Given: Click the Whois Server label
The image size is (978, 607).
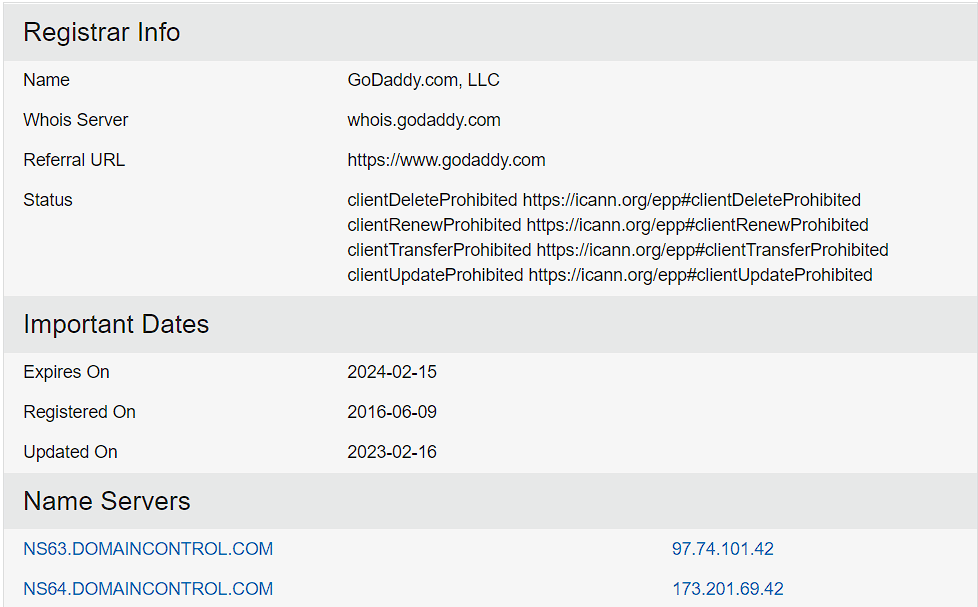Looking at the screenshot, I should click(75, 120).
